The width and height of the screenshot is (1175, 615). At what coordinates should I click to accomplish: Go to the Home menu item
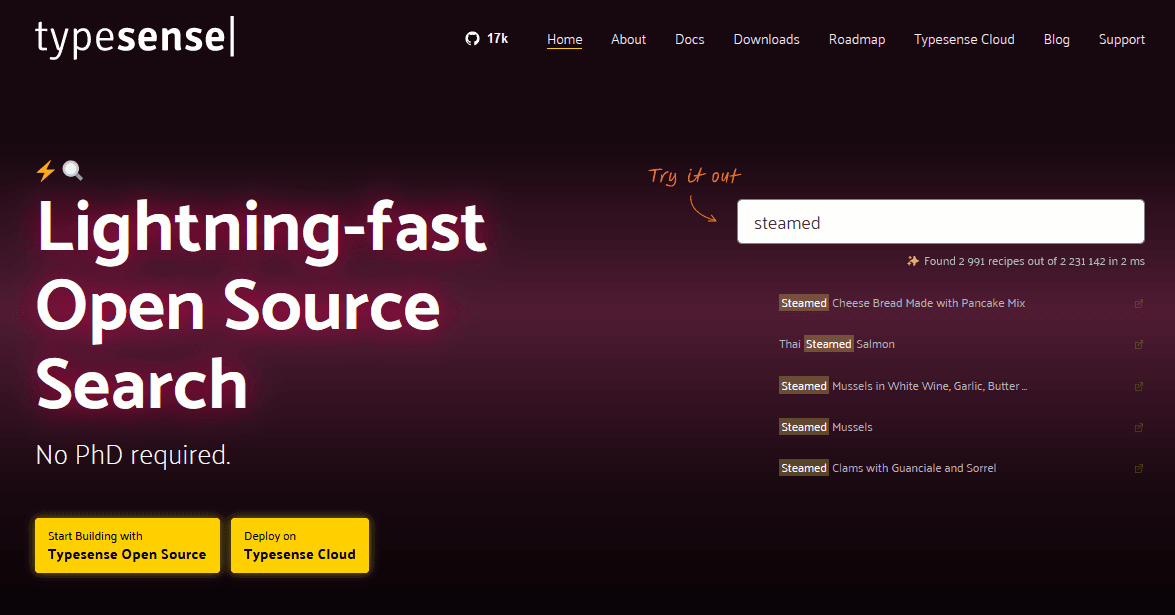point(564,39)
